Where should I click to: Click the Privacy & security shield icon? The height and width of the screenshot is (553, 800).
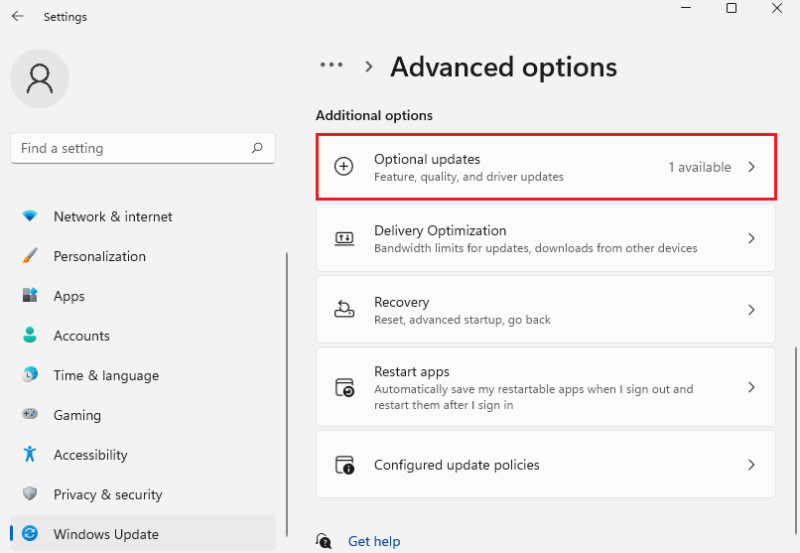pyautogui.click(x=30, y=493)
